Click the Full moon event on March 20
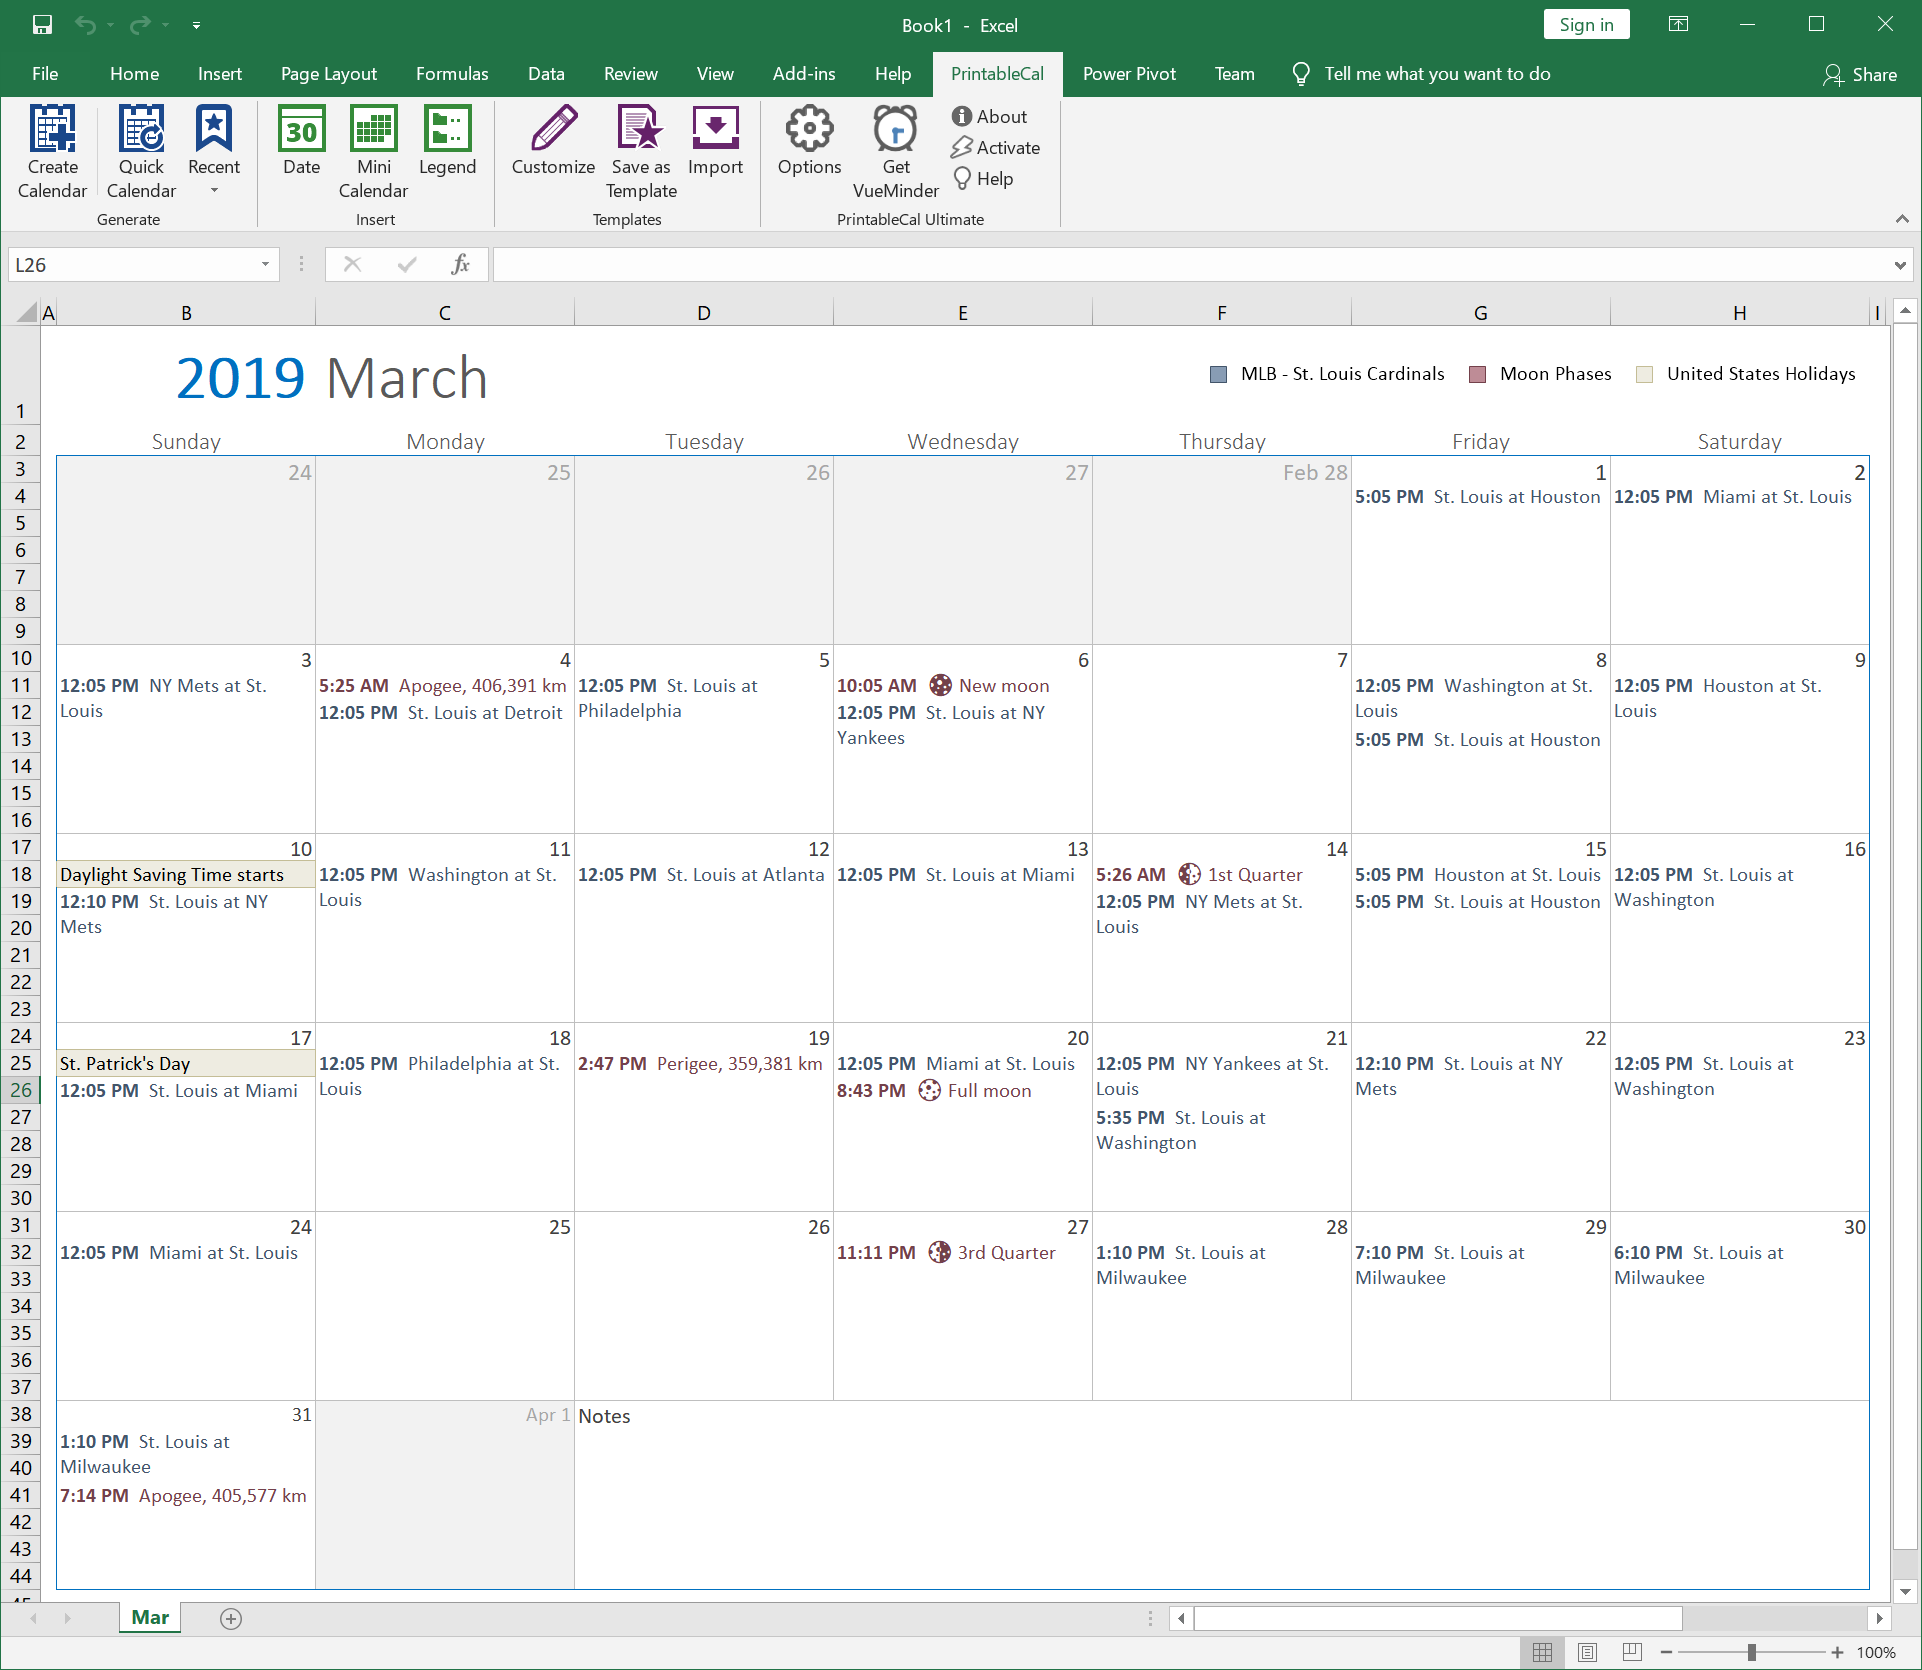This screenshot has width=1922, height=1670. point(934,1090)
